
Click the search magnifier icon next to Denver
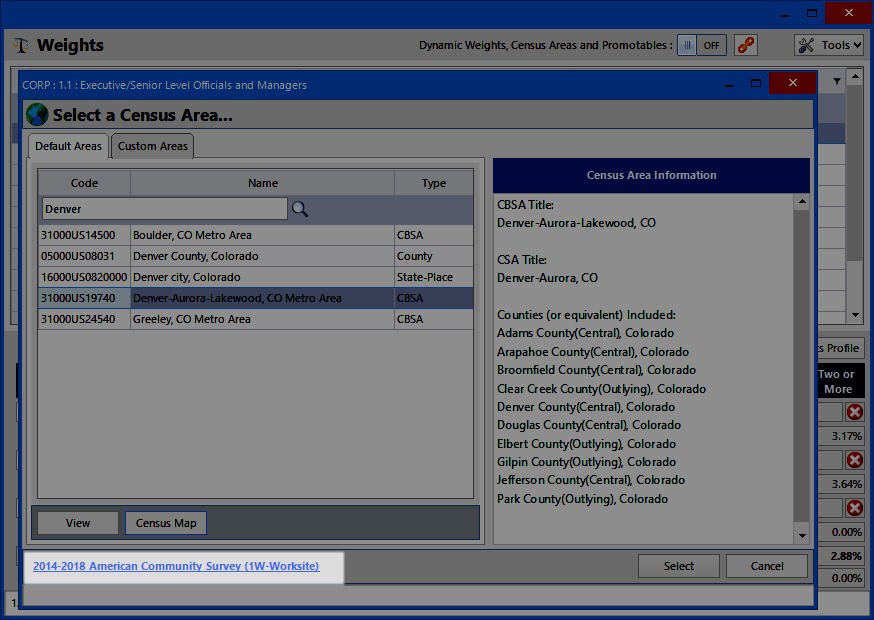pyautogui.click(x=300, y=209)
